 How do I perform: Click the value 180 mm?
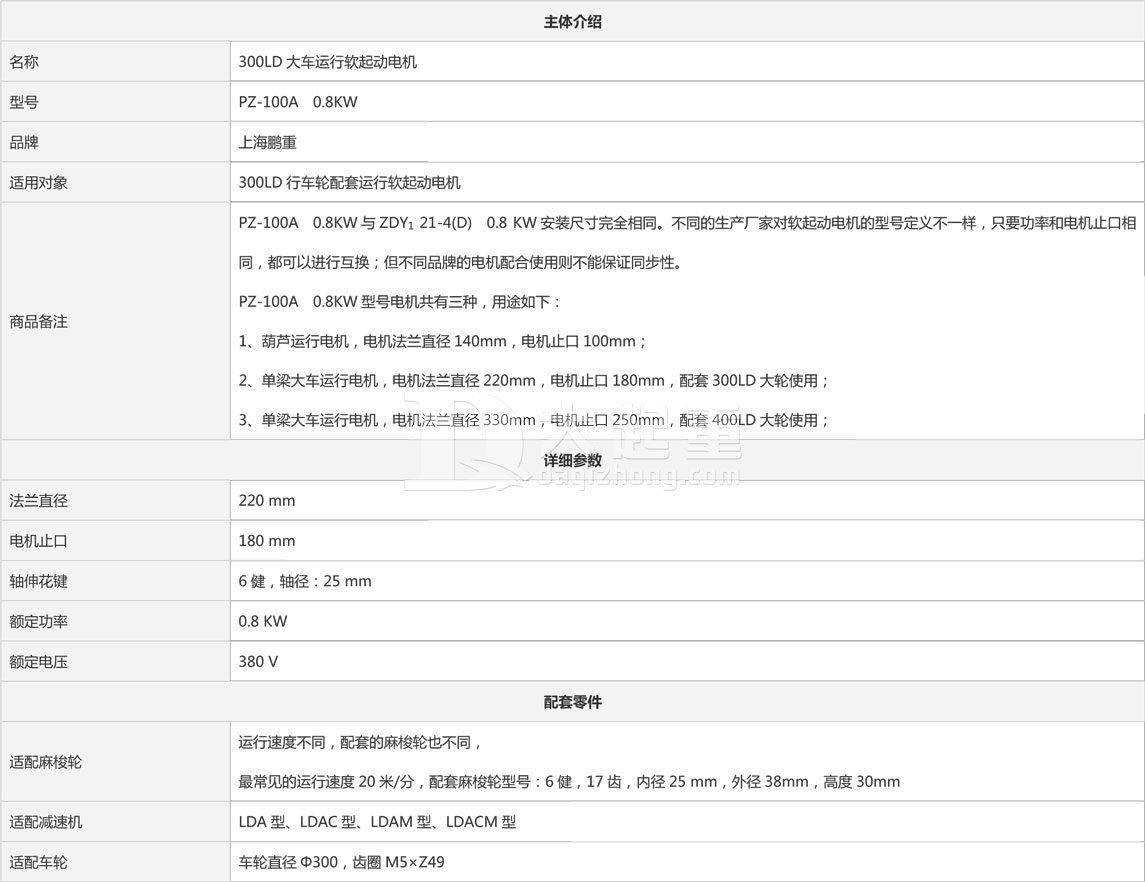267,541
